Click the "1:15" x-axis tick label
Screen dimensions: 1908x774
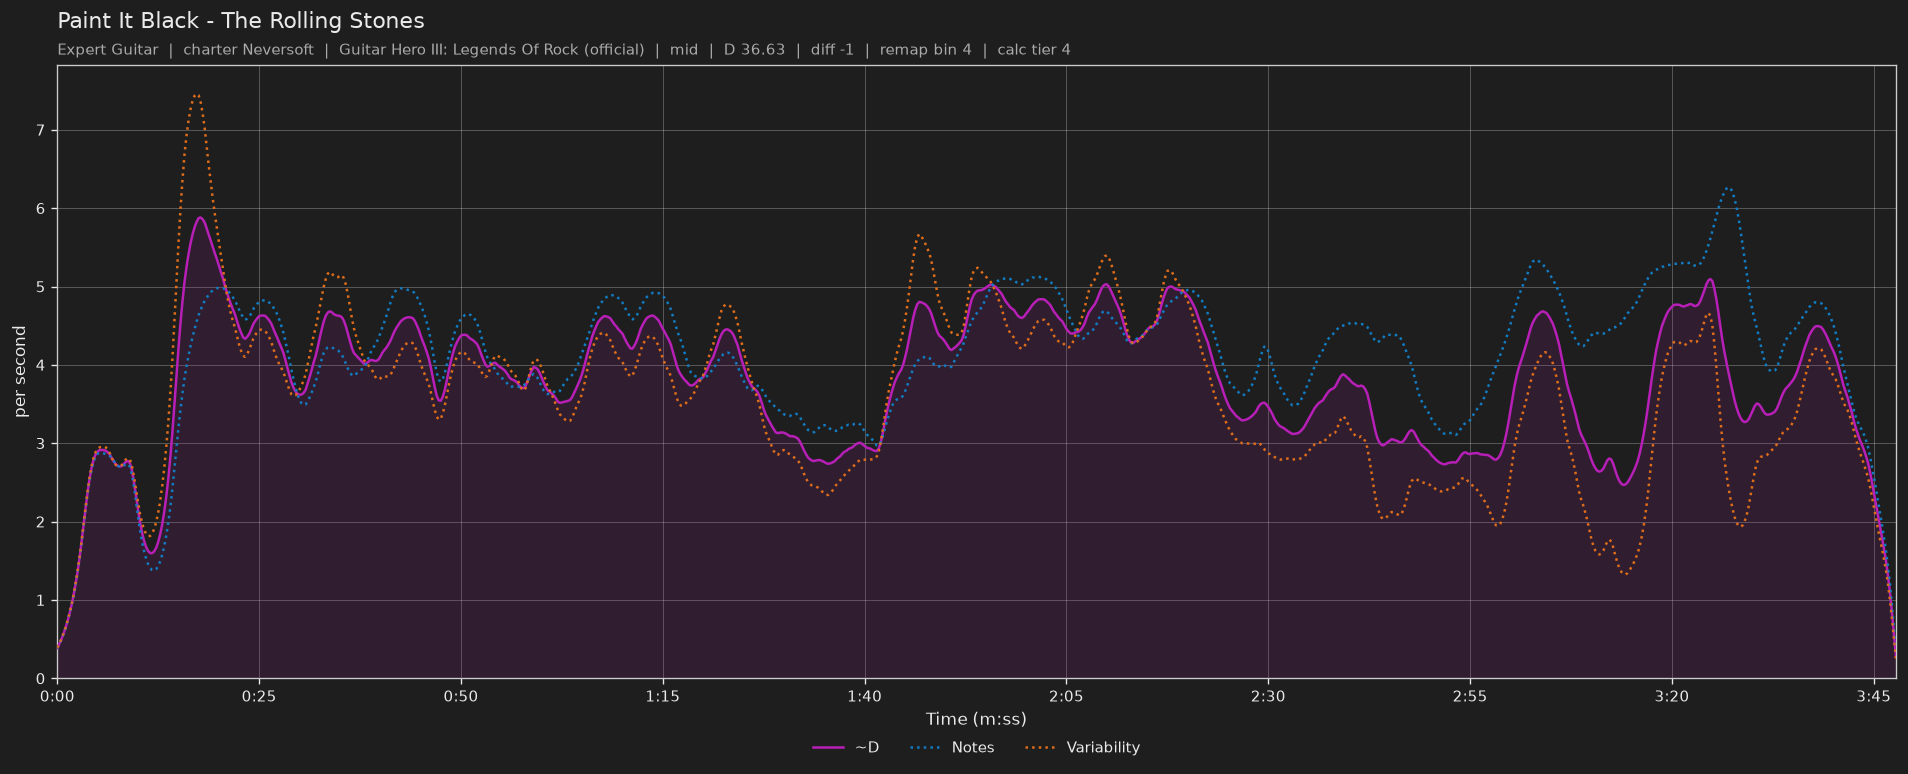[662, 696]
